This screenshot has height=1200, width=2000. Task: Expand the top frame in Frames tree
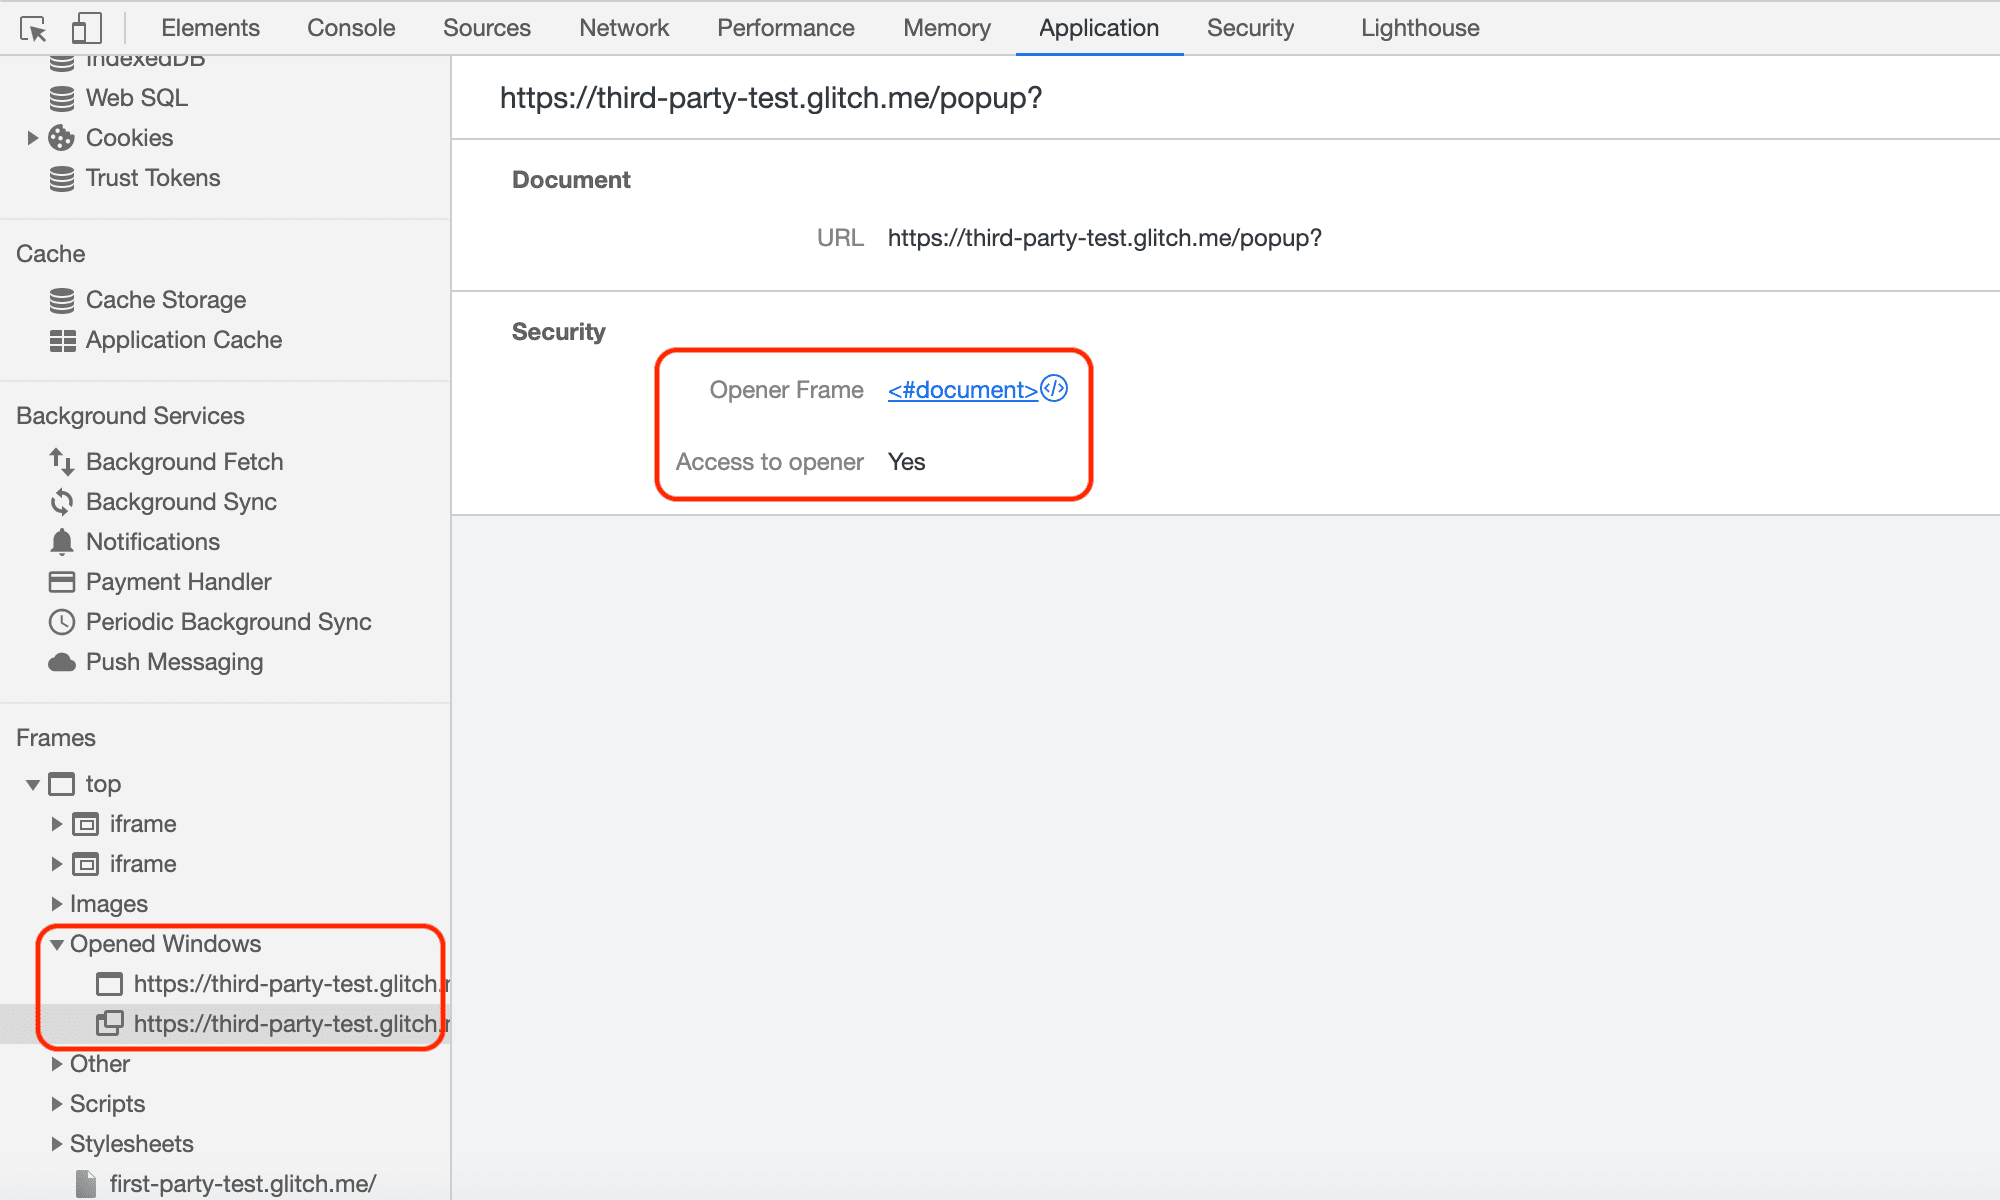pos(31,783)
